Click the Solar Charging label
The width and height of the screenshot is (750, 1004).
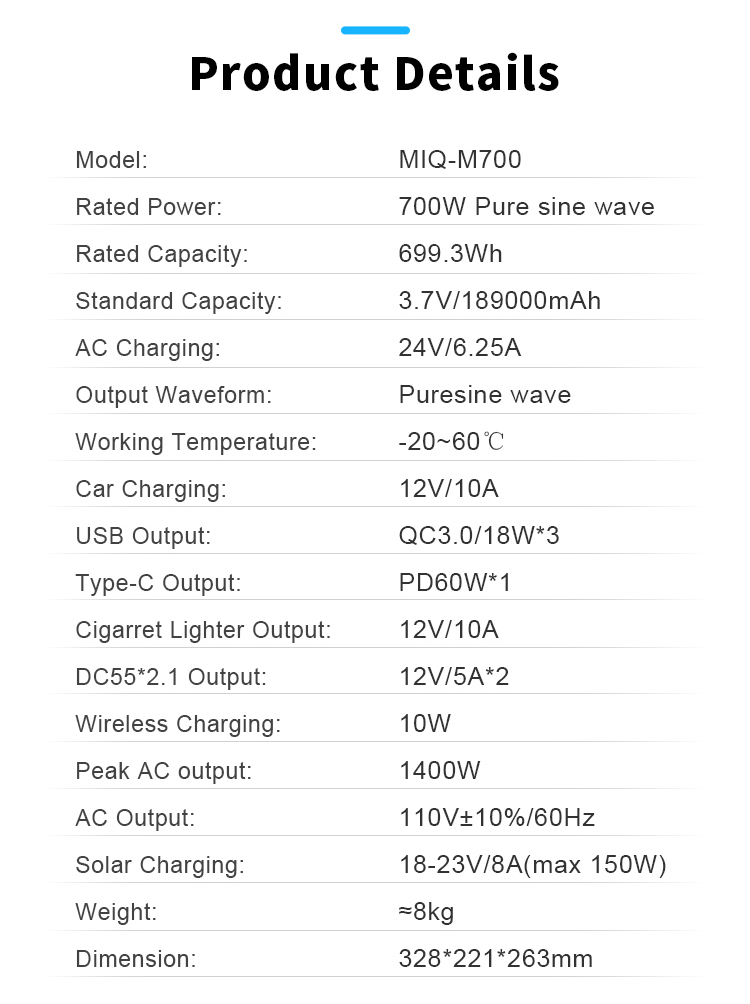[159, 865]
